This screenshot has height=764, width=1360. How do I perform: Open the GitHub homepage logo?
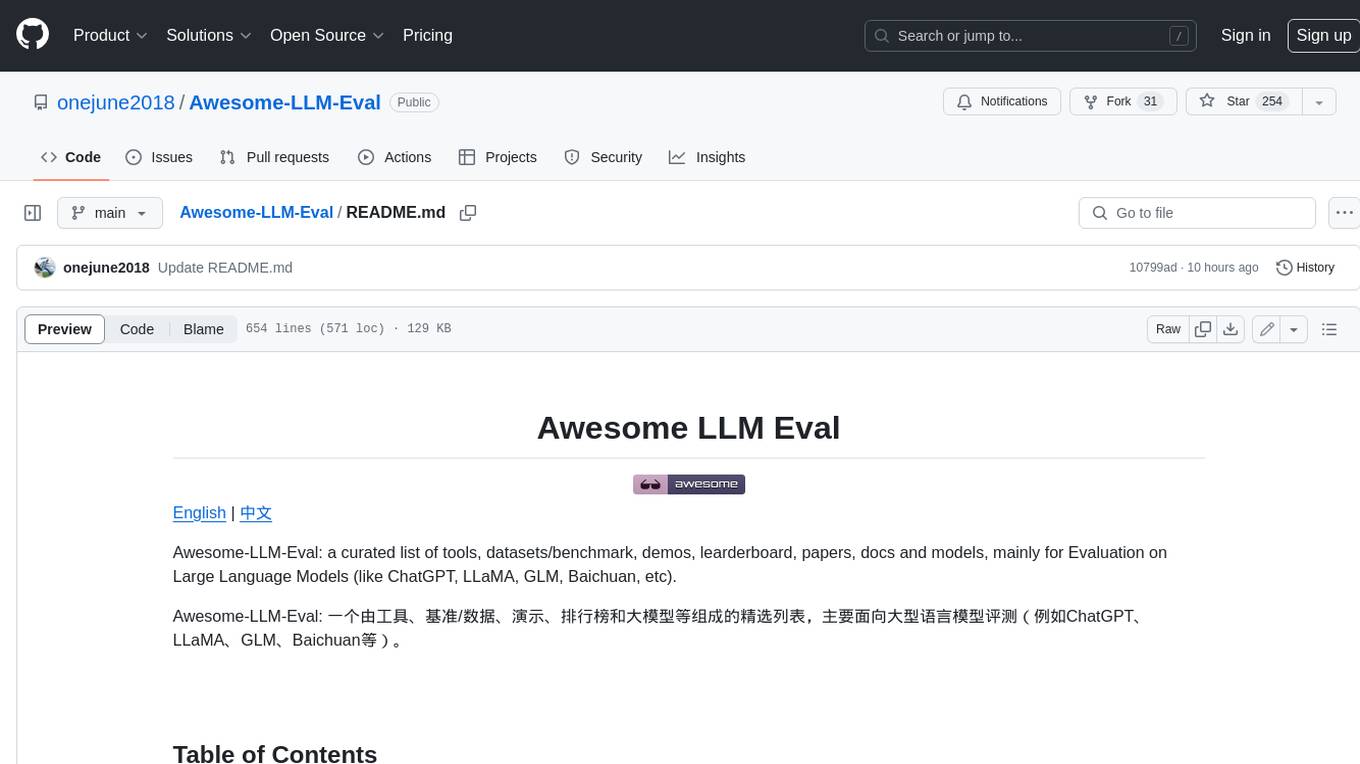coord(32,35)
